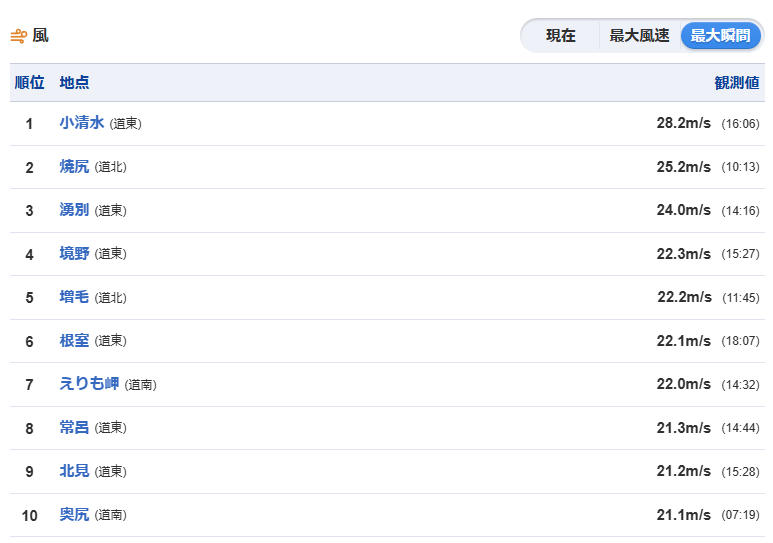The height and width of the screenshot is (543, 773).
Task: Select the 最大瞬間 toggle option
Action: click(x=720, y=36)
